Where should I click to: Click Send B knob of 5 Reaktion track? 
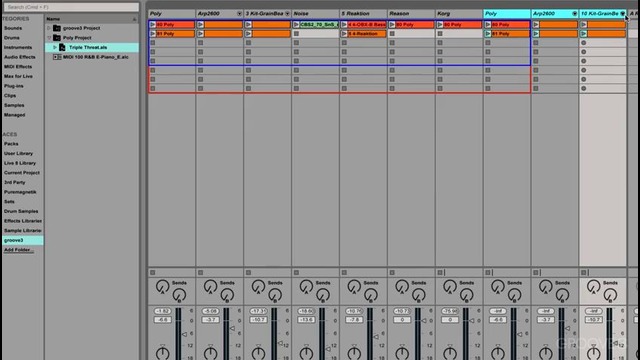[371, 295]
